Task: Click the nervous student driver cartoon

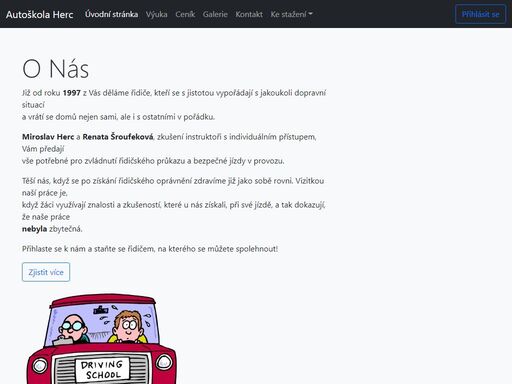Action: tap(128, 326)
